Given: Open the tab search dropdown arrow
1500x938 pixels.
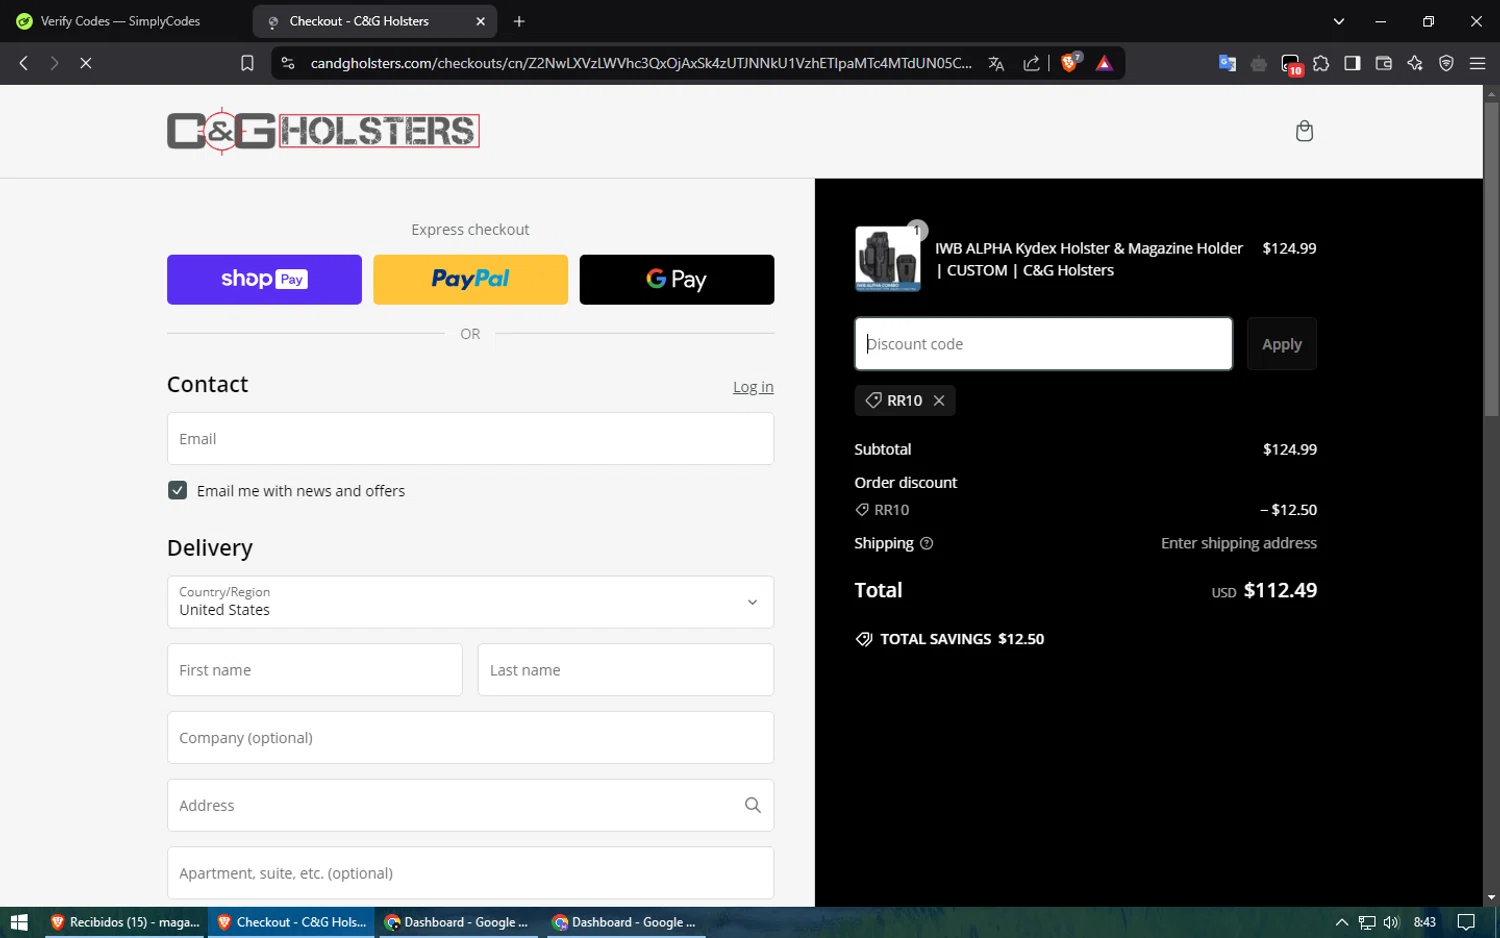Looking at the screenshot, I should (x=1339, y=21).
